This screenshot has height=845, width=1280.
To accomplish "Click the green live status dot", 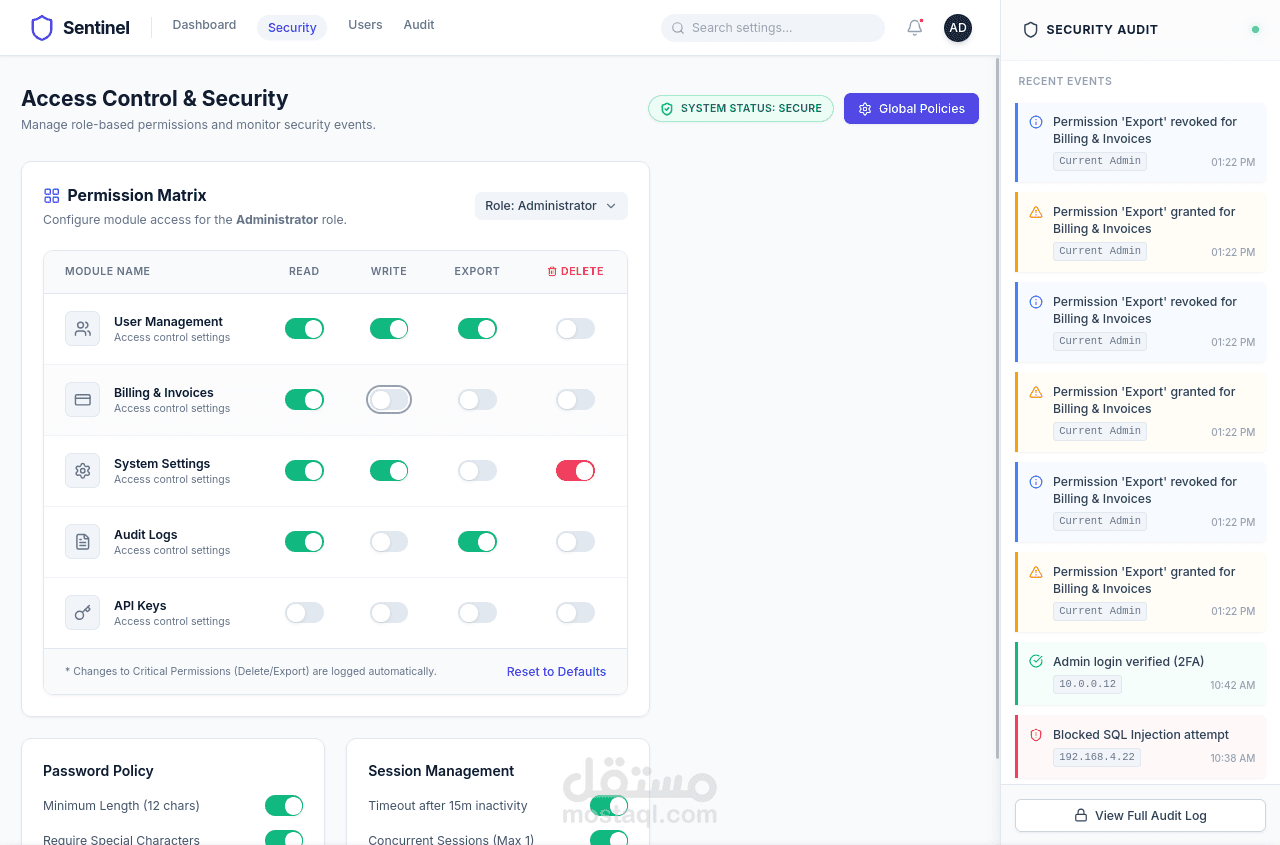I will click(1255, 30).
